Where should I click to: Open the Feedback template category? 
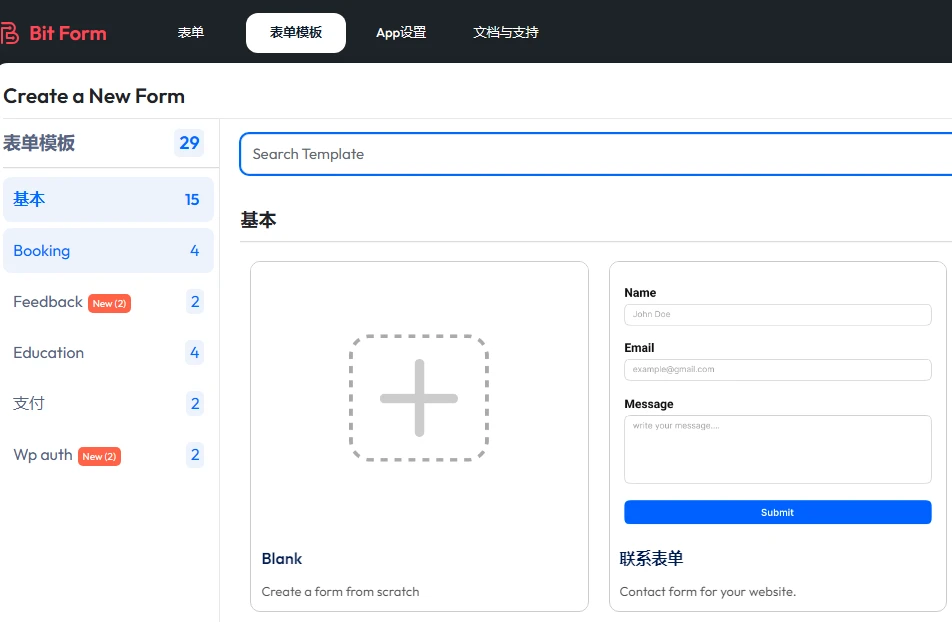[x=47, y=302]
